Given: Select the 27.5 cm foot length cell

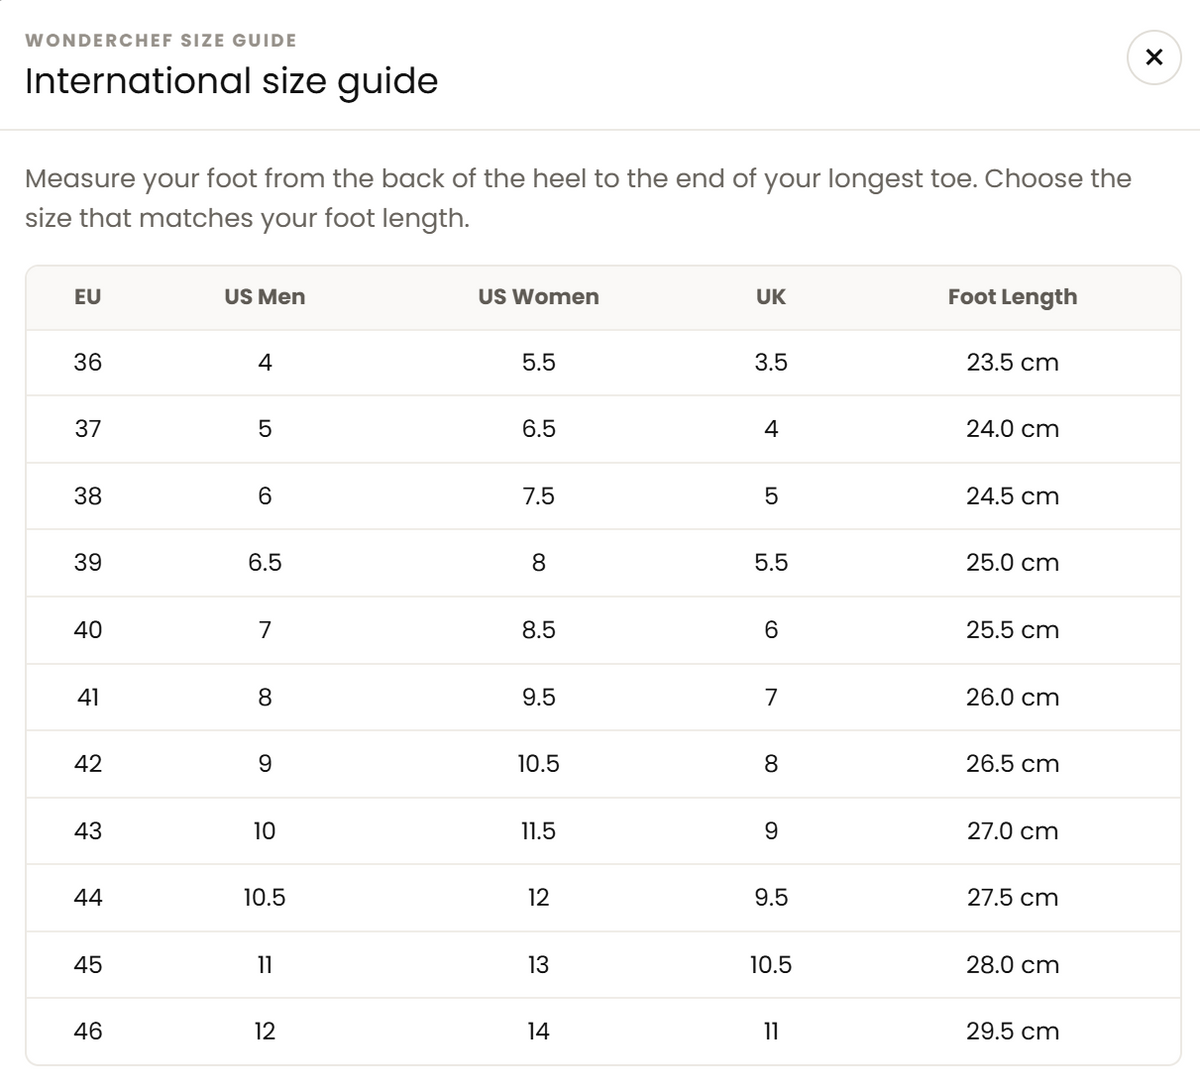Looking at the screenshot, I should pyautogui.click(x=1012, y=898).
